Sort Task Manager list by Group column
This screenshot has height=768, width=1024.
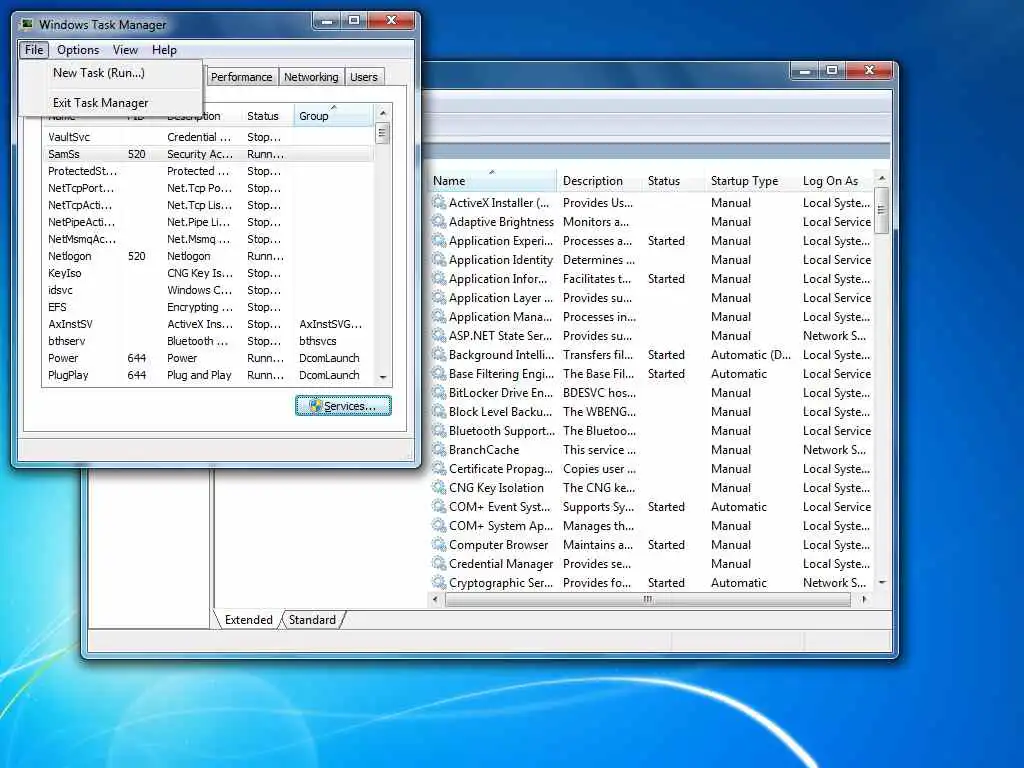click(333, 116)
